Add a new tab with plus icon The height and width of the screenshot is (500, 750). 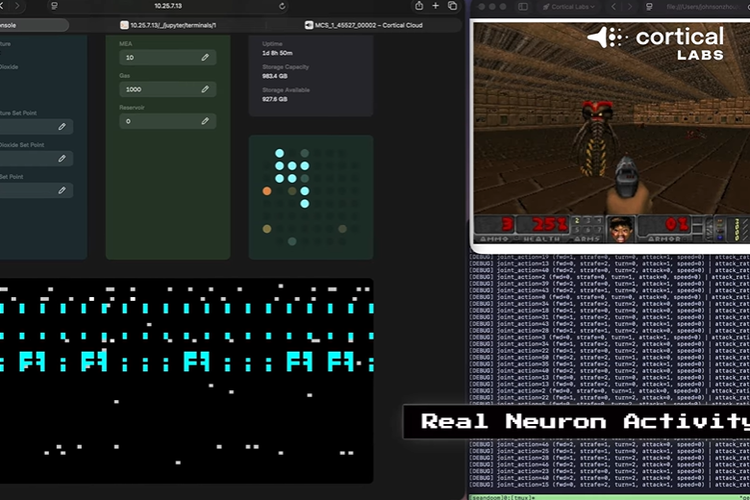[437, 6]
